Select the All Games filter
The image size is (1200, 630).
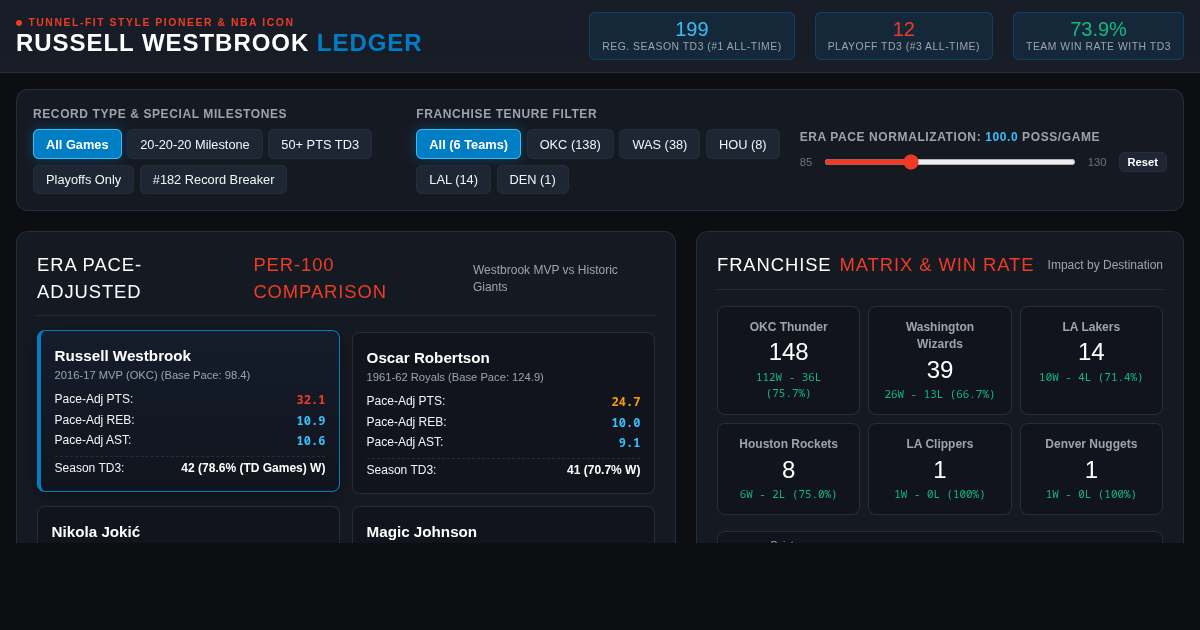click(77, 144)
